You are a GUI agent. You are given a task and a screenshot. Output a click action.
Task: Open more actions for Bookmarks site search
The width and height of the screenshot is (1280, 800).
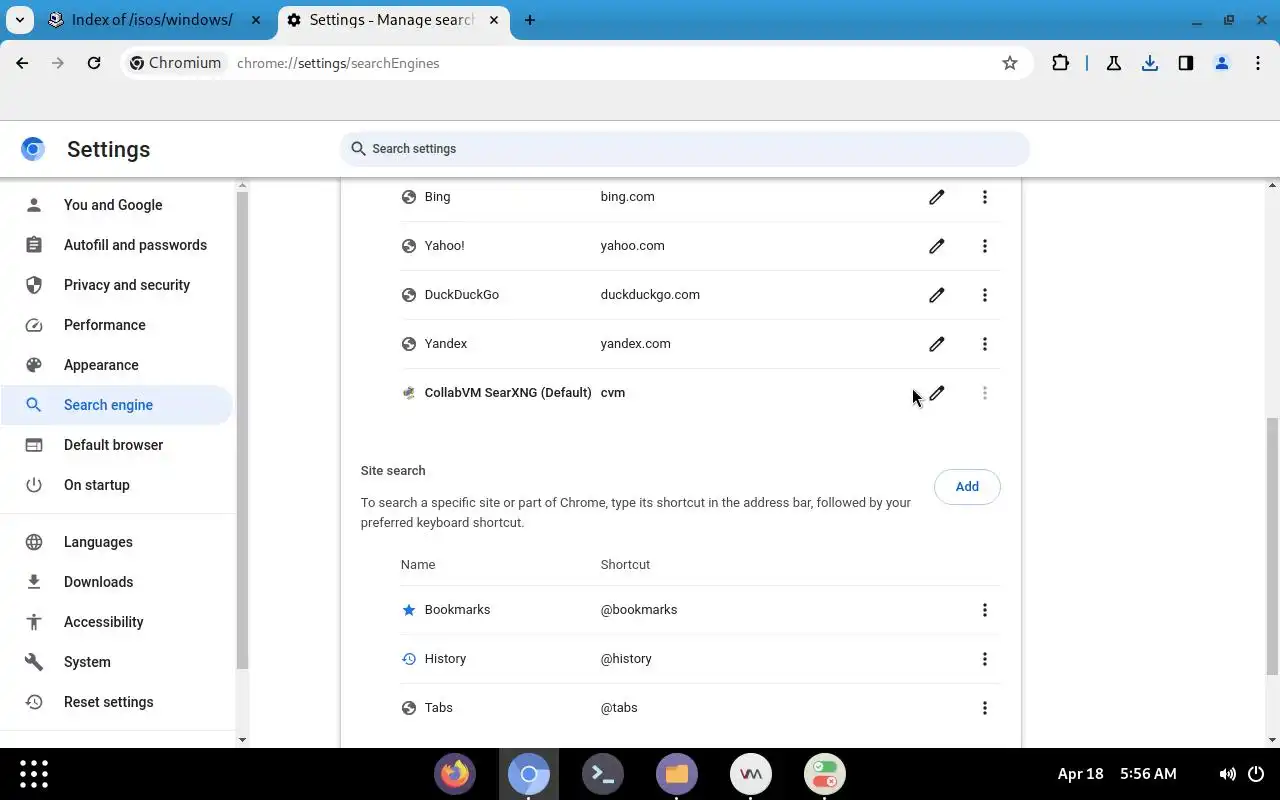984,610
